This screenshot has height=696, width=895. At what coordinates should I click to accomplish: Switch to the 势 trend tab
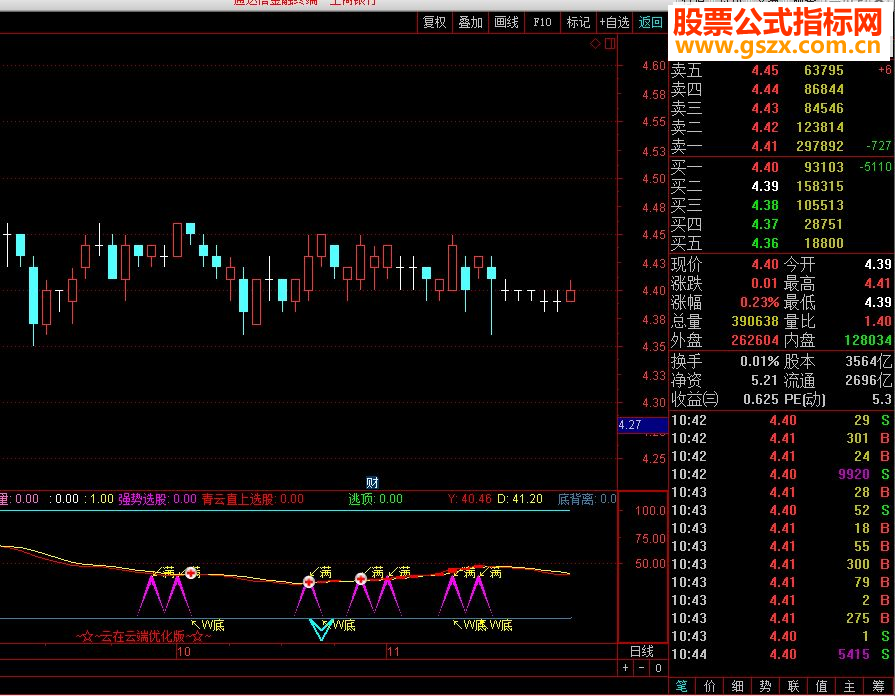click(x=765, y=686)
